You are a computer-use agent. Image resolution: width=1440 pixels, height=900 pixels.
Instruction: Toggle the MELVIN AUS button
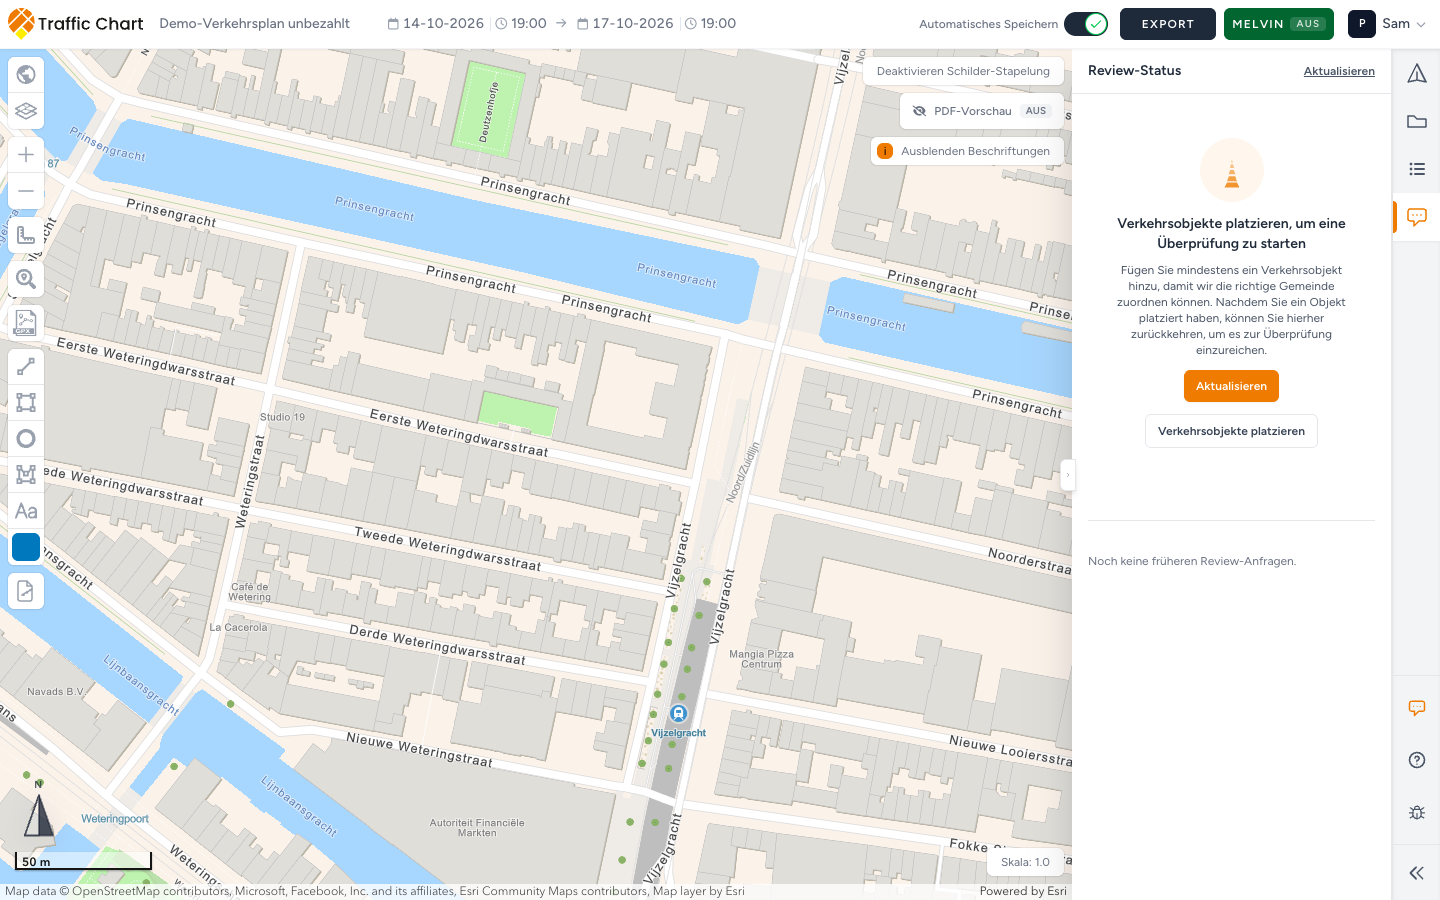coord(1279,24)
